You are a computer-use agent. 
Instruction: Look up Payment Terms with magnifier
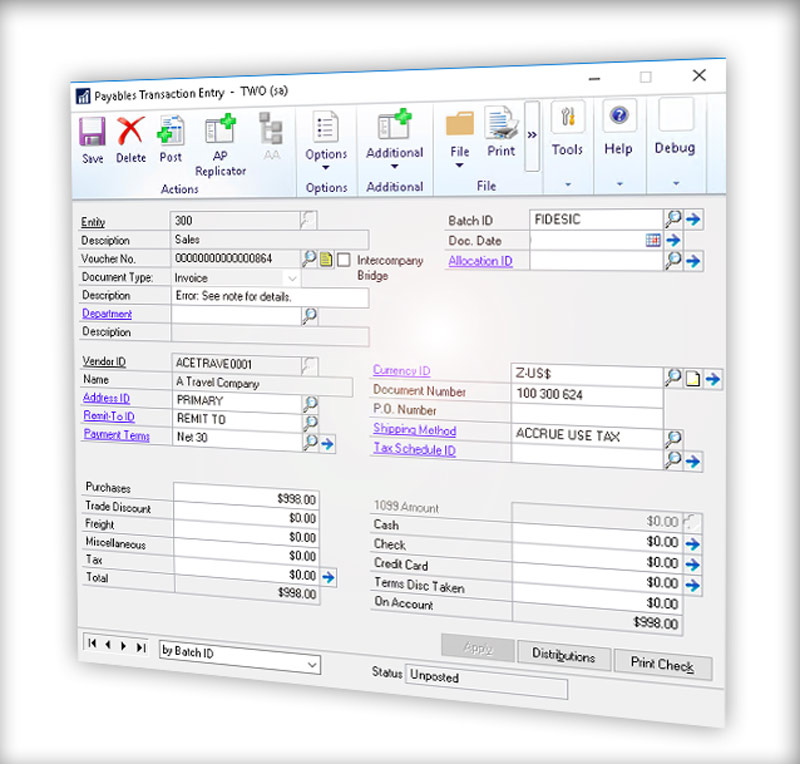pyautogui.click(x=310, y=441)
